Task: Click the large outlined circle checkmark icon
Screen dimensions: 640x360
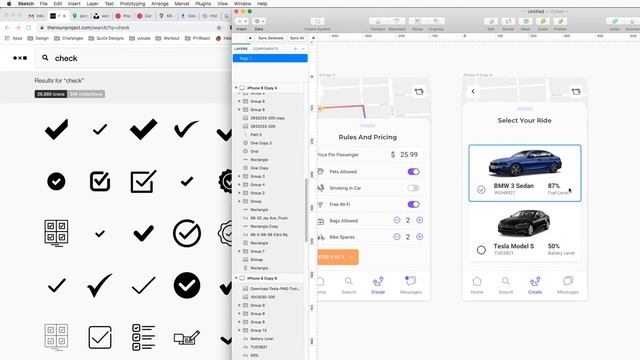Action: pos(187,233)
